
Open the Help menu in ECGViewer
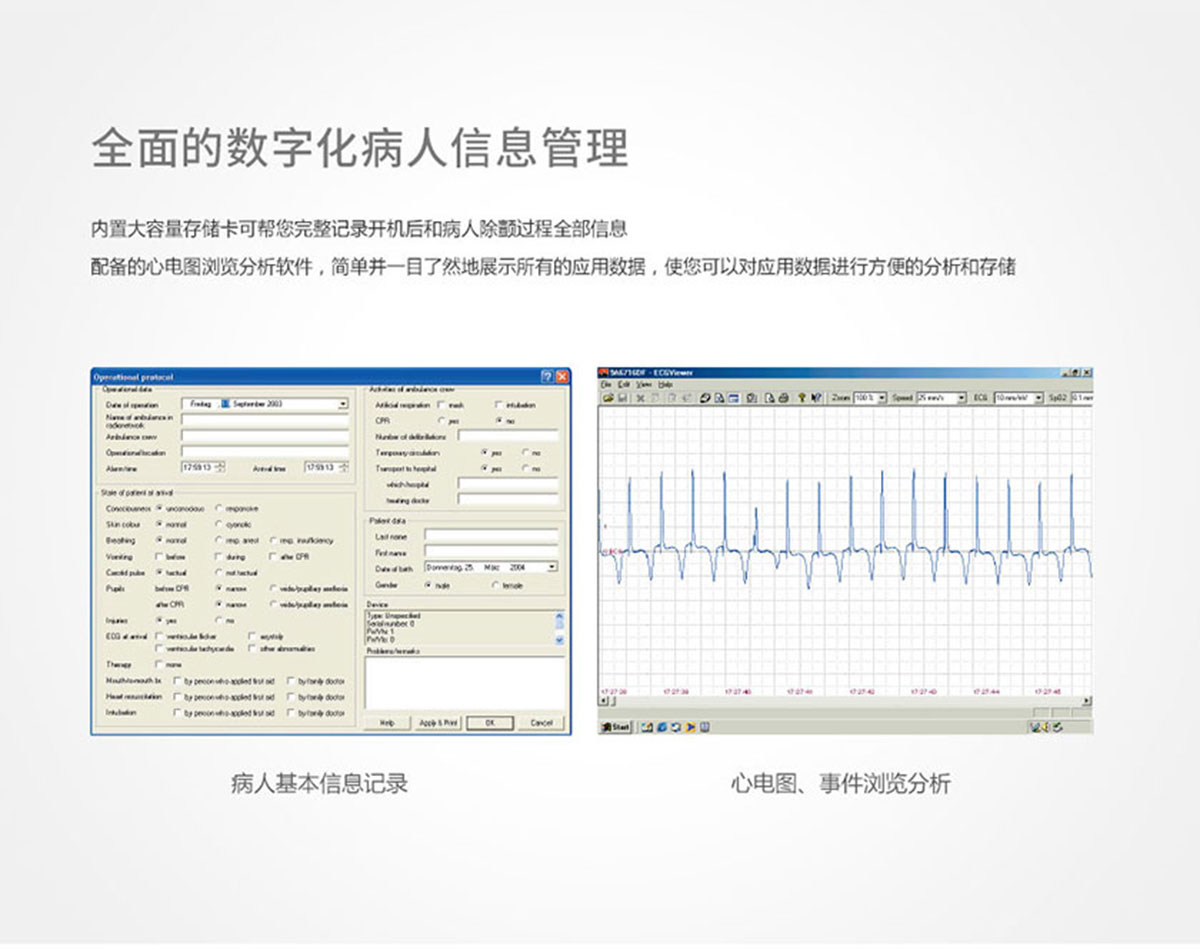[665, 385]
